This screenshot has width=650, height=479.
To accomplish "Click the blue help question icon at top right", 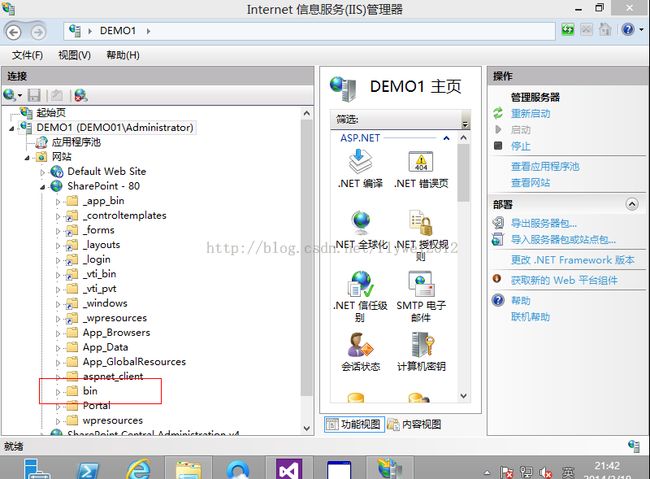I will pyautogui.click(x=628, y=30).
